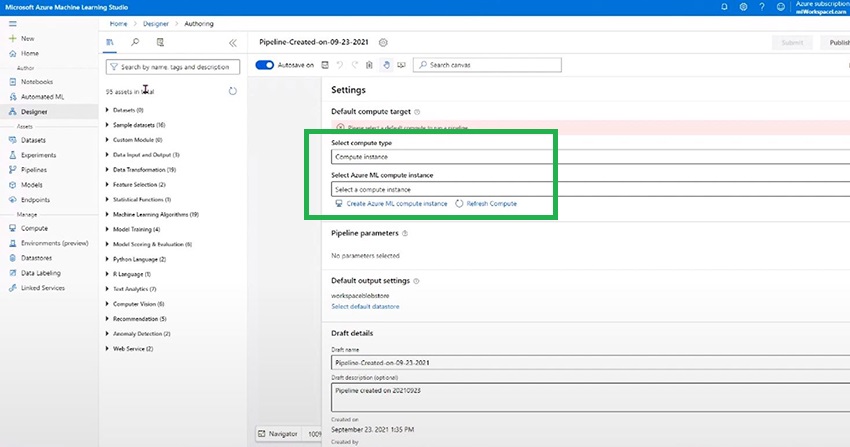This screenshot has height=447, width=850.
Task: Click the undo arrow in canvas toolbar
Action: coord(340,65)
